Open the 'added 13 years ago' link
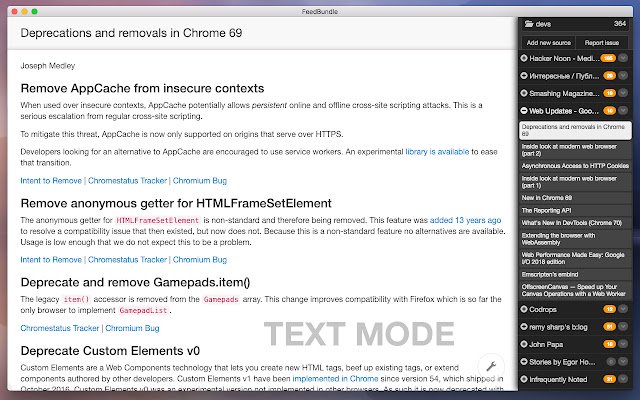The height and width of the screenshot is (400, 640). (x=465, y=220)
